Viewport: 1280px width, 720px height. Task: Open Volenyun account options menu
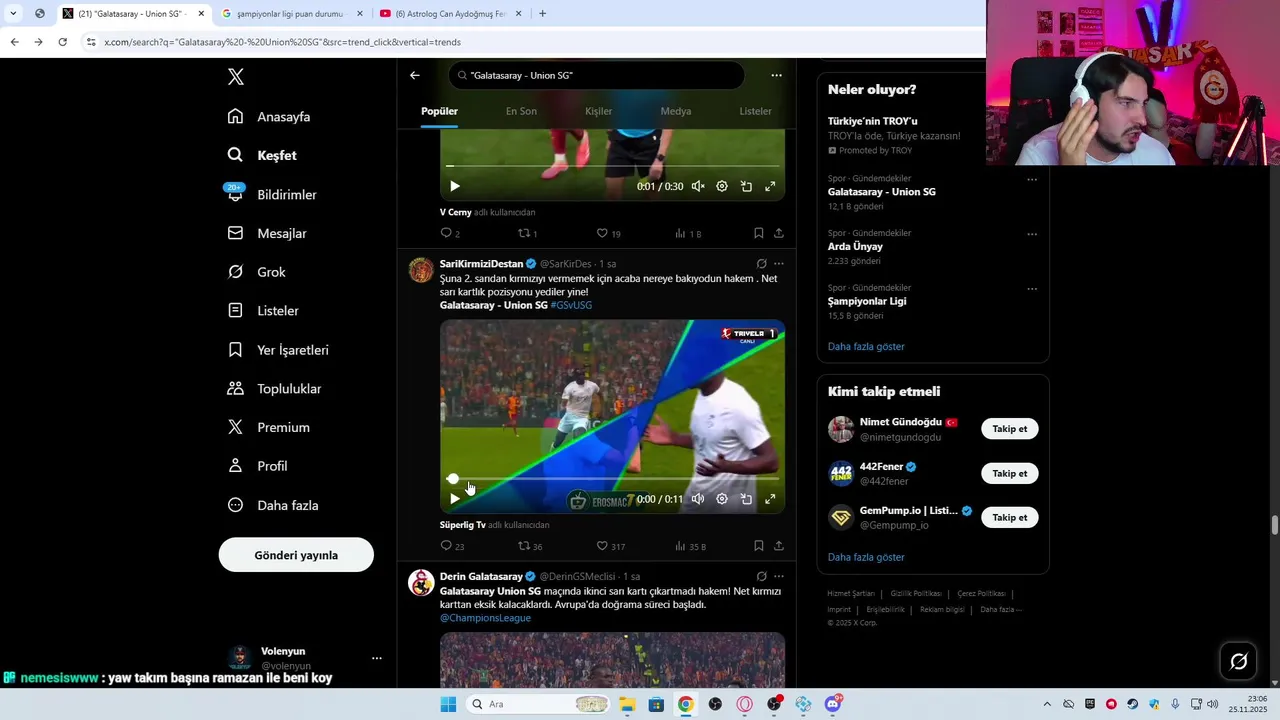pos(376,658)
